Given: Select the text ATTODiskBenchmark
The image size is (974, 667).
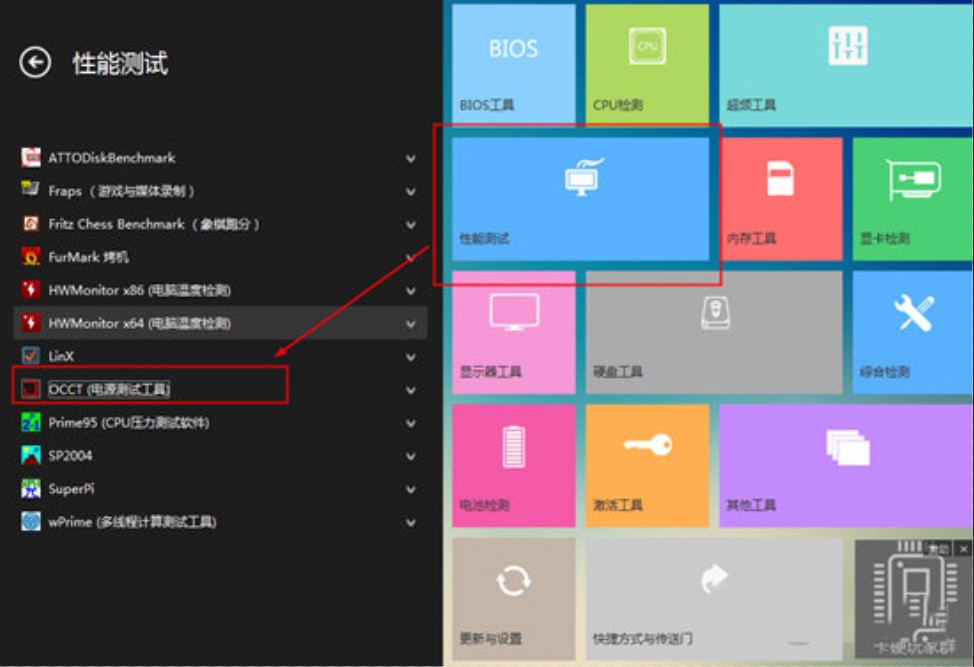Looking at the screenshot, I should [x=112, y=158].
